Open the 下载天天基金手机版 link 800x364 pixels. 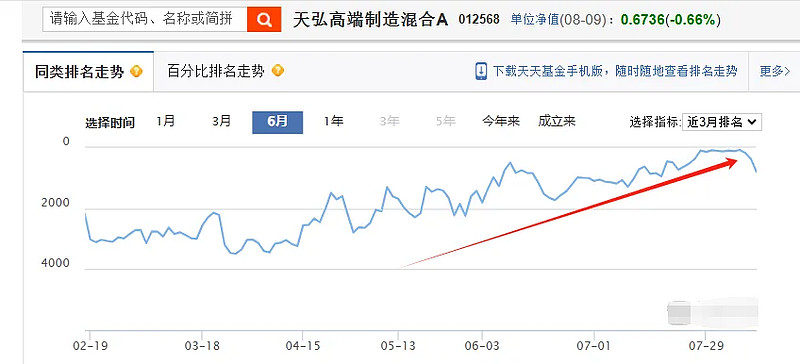coord(615,71)
